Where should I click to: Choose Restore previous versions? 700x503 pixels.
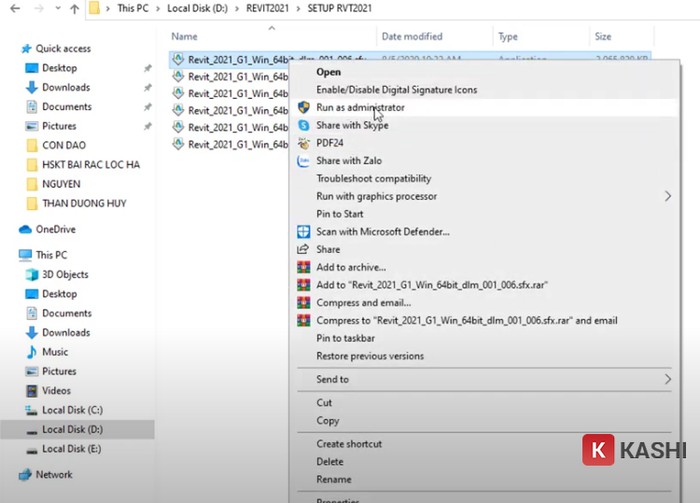point(370,356)
